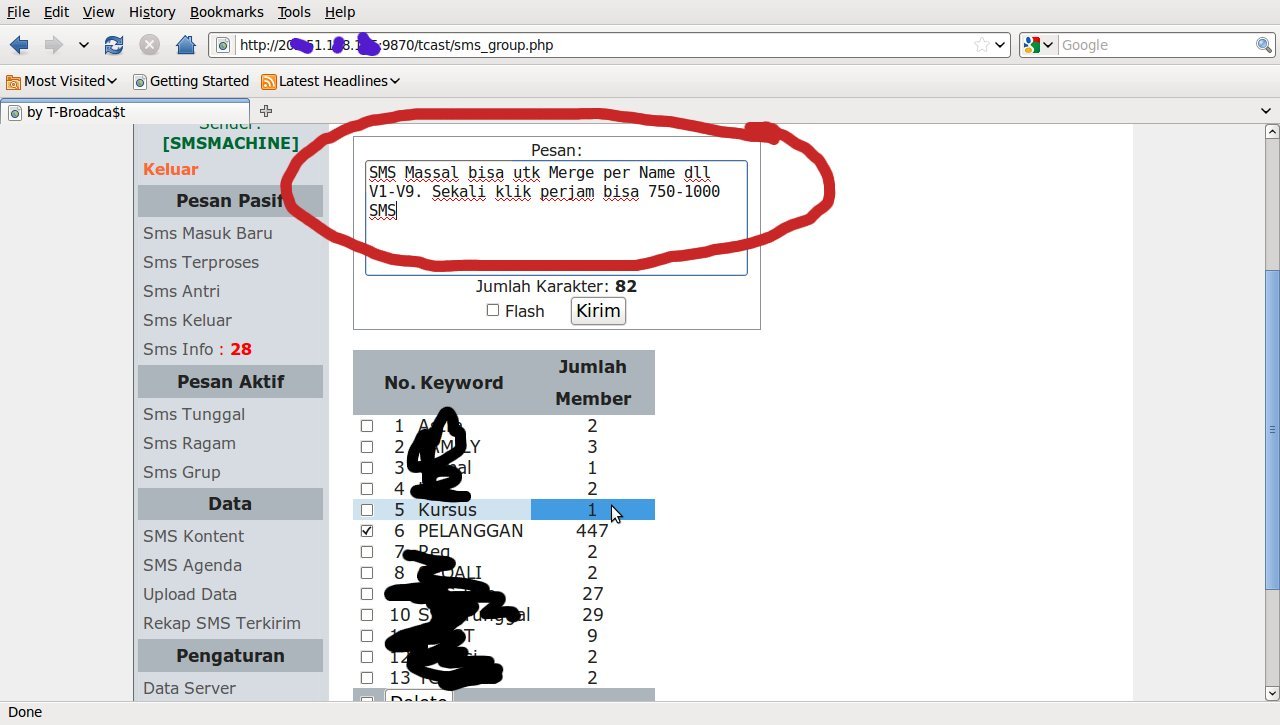Open Rekap SMS Terkirim link
The image size is (1280, 725).
(222, 623)
